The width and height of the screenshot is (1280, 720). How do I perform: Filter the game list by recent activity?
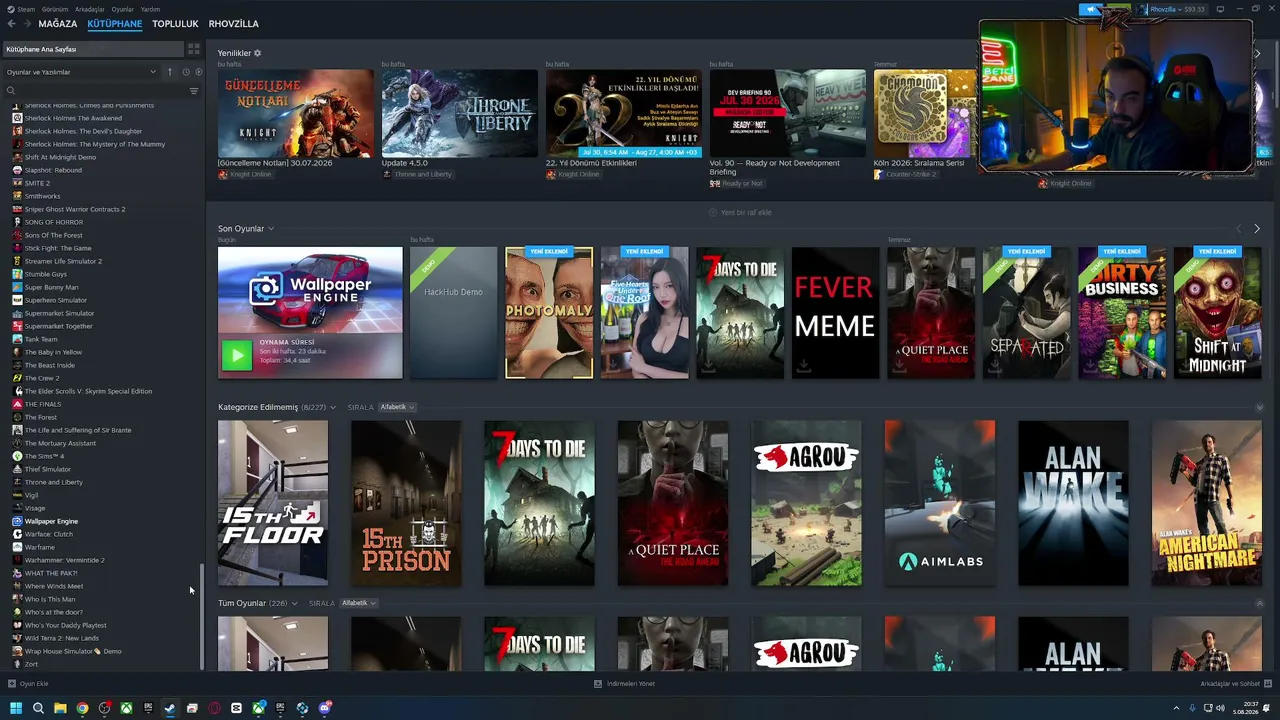pos(186,72)
